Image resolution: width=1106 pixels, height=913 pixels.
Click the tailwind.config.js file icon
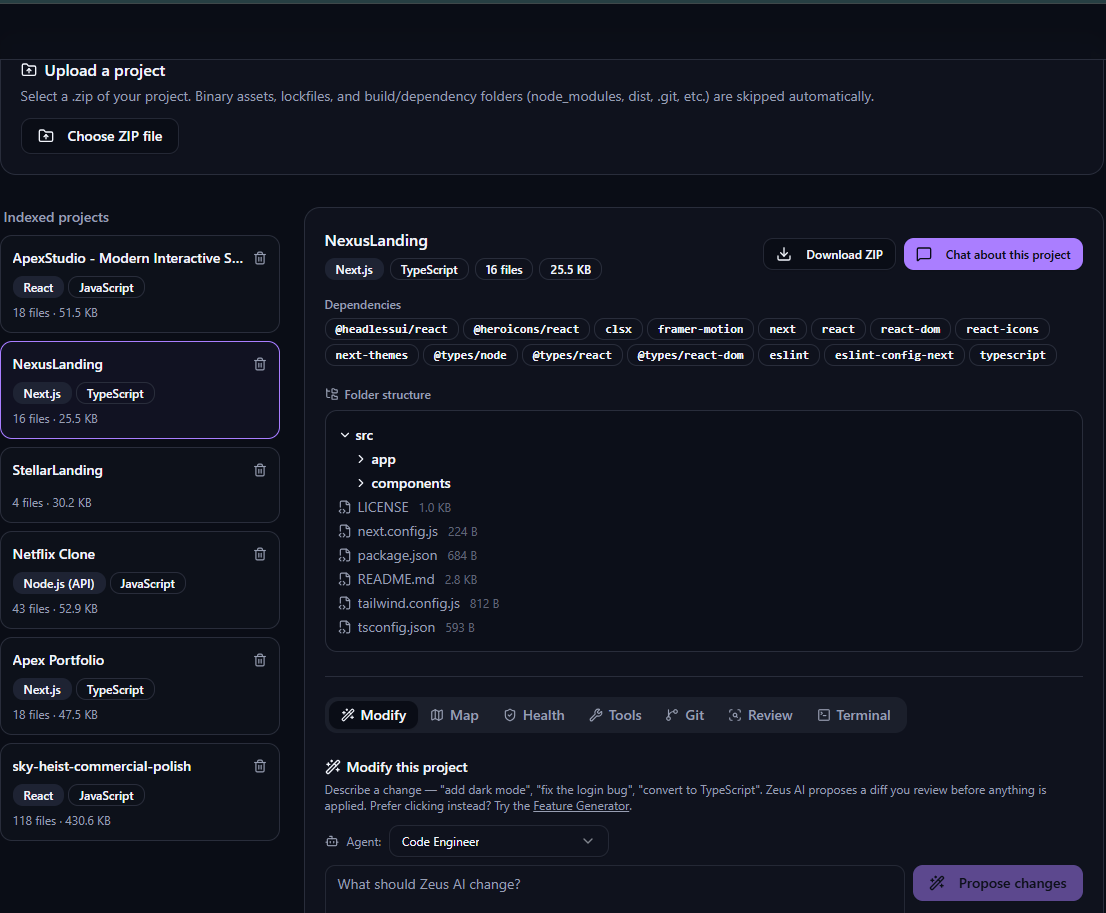point(344,603)
